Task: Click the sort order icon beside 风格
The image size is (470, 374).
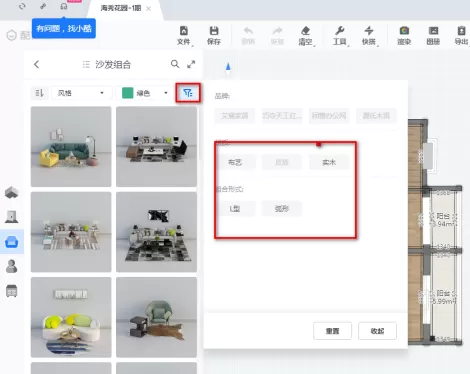Action: tap(40, 93)
